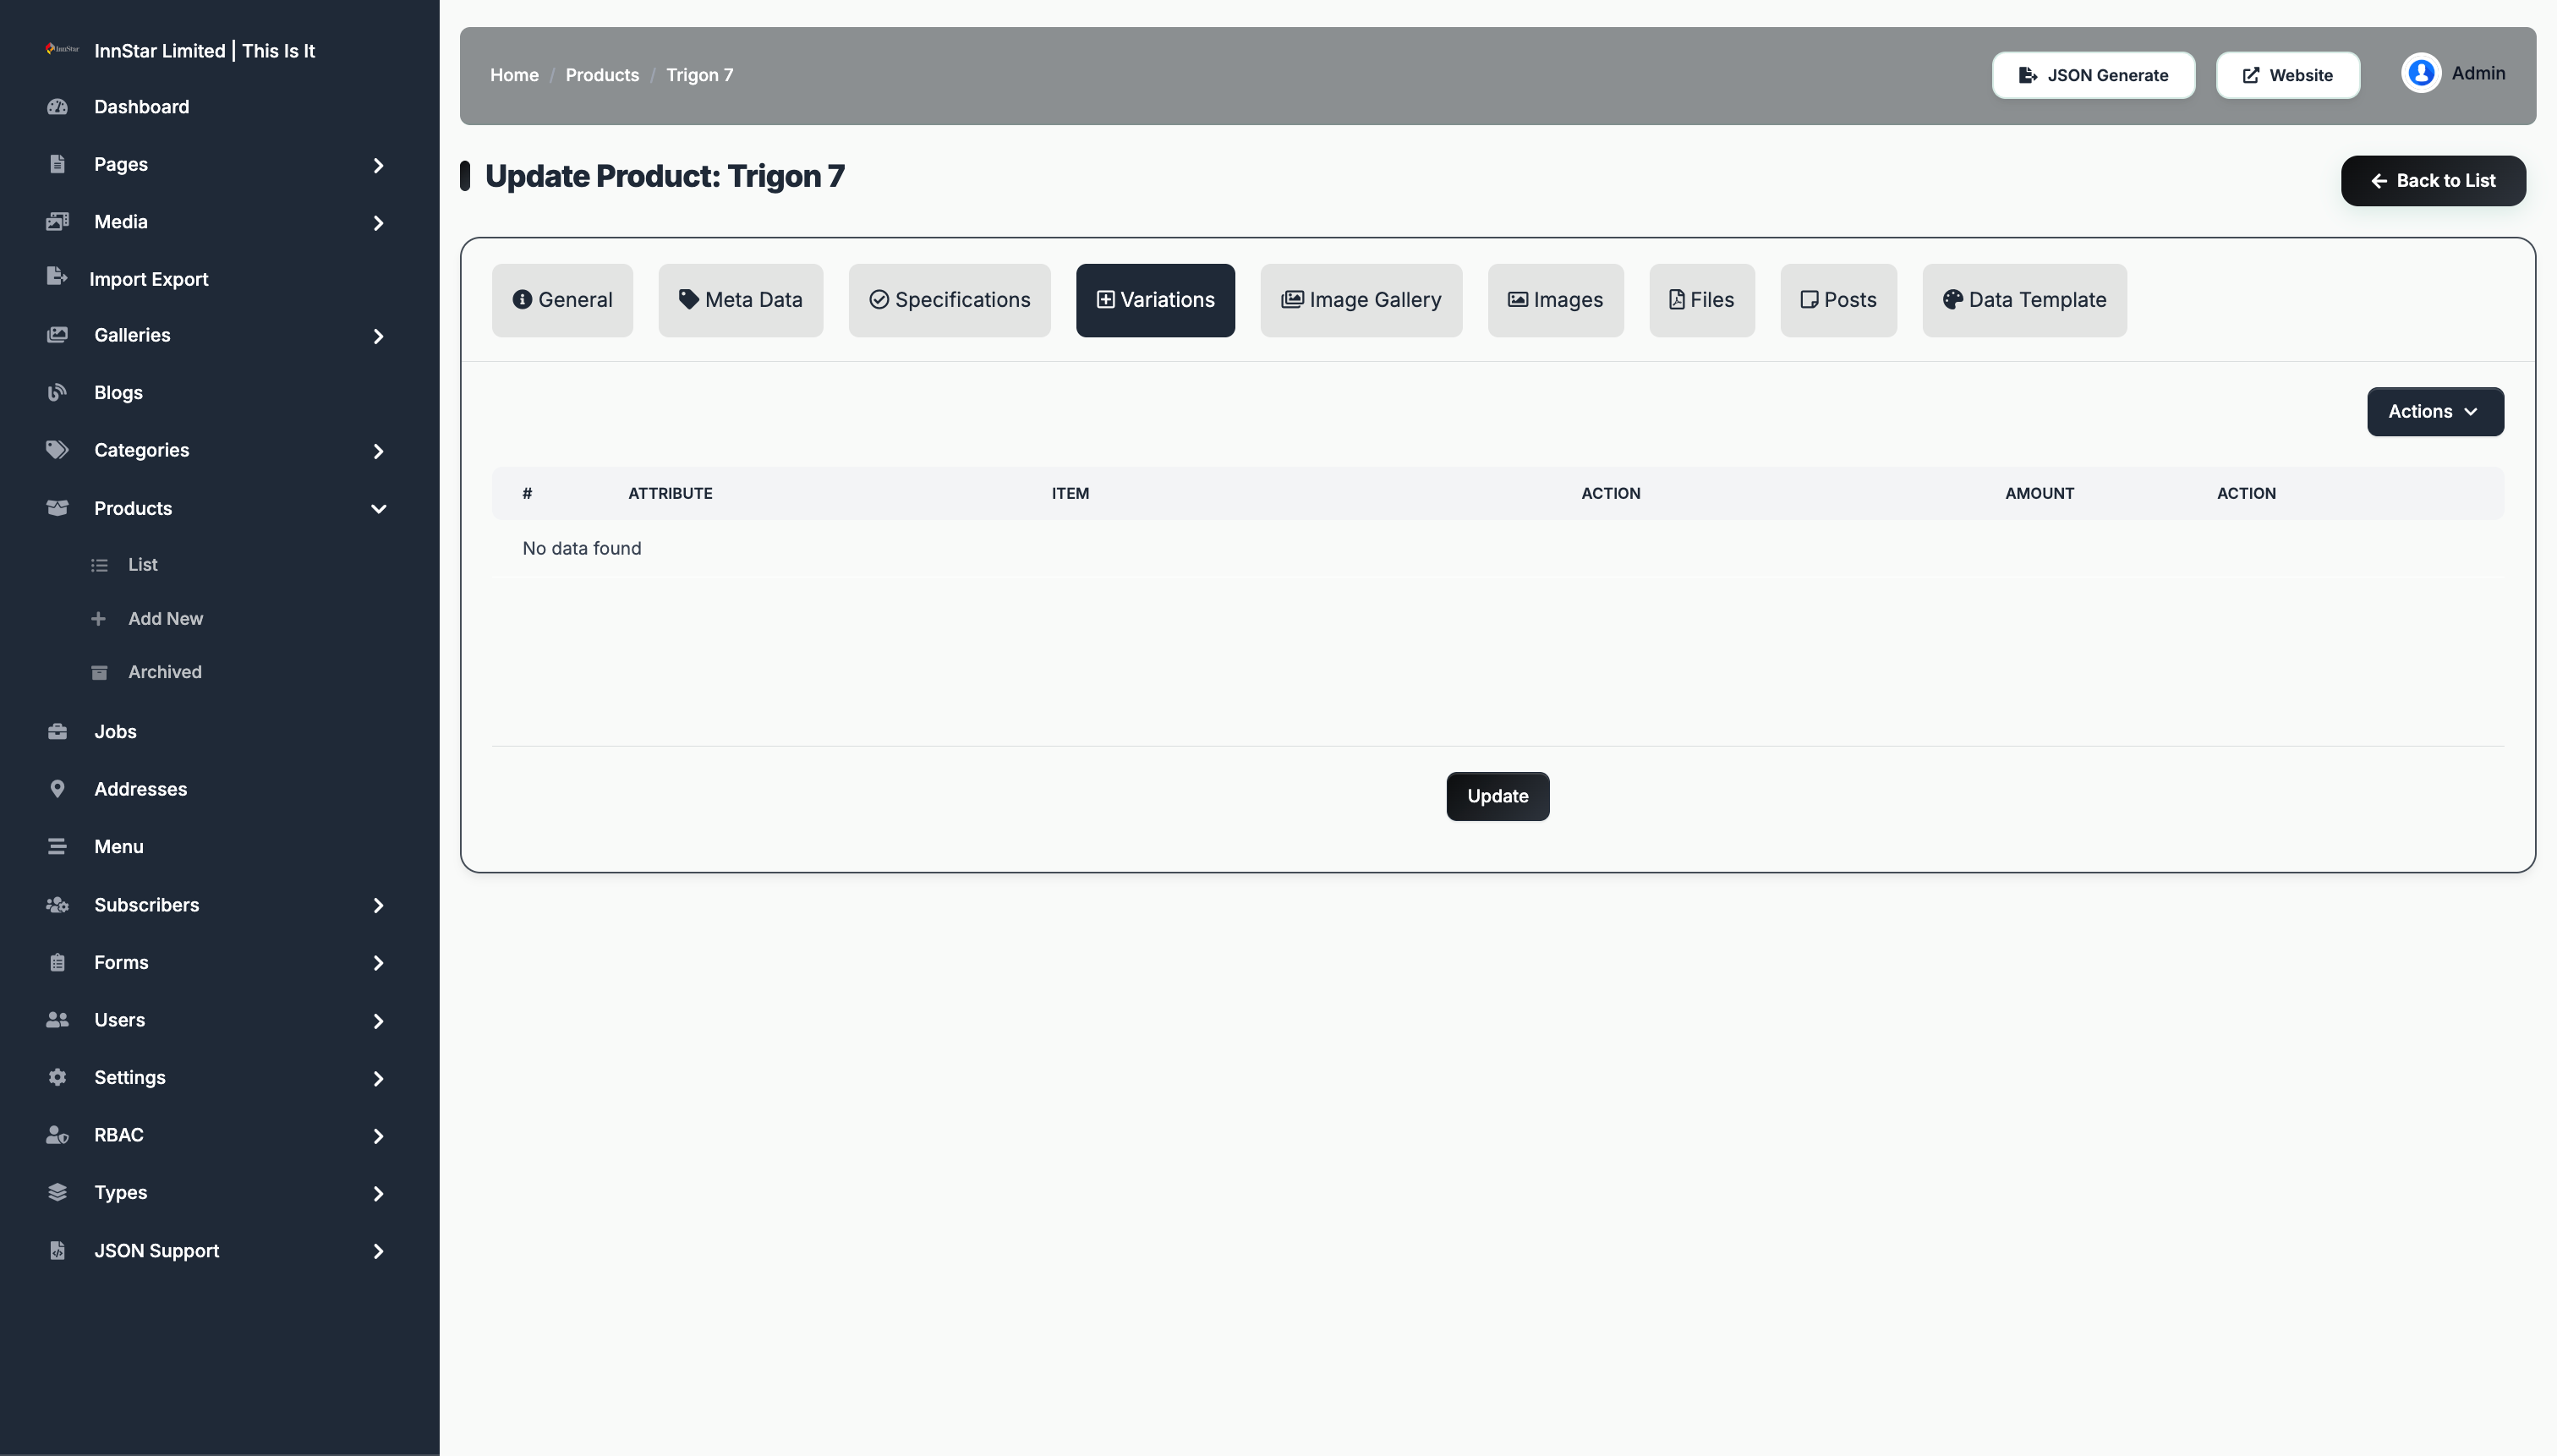The width and height of the screenshot is (2557, 1456).
Task: Click the Import Export icon in sidebar
Action: coord(57,277)
